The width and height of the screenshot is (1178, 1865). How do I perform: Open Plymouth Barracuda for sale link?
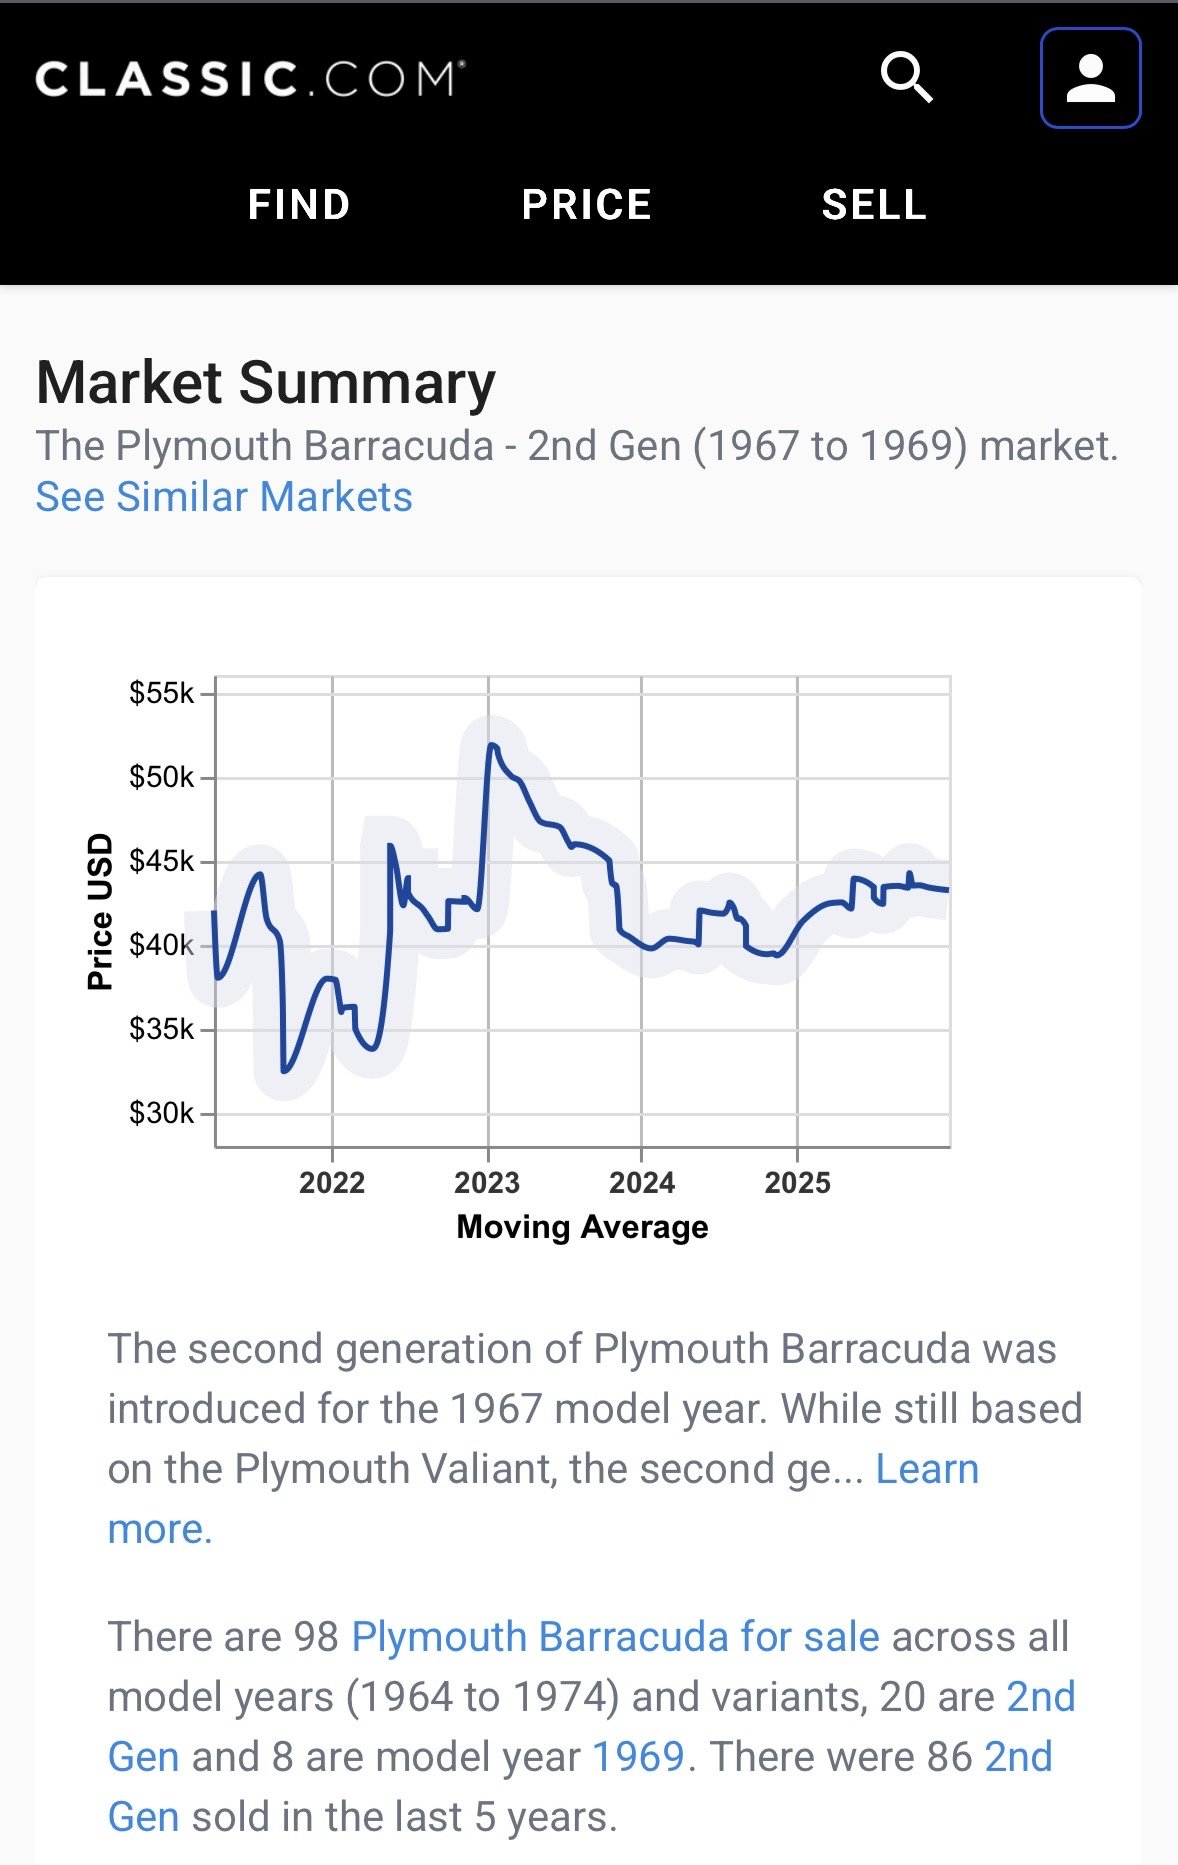tap(615, 1637)
